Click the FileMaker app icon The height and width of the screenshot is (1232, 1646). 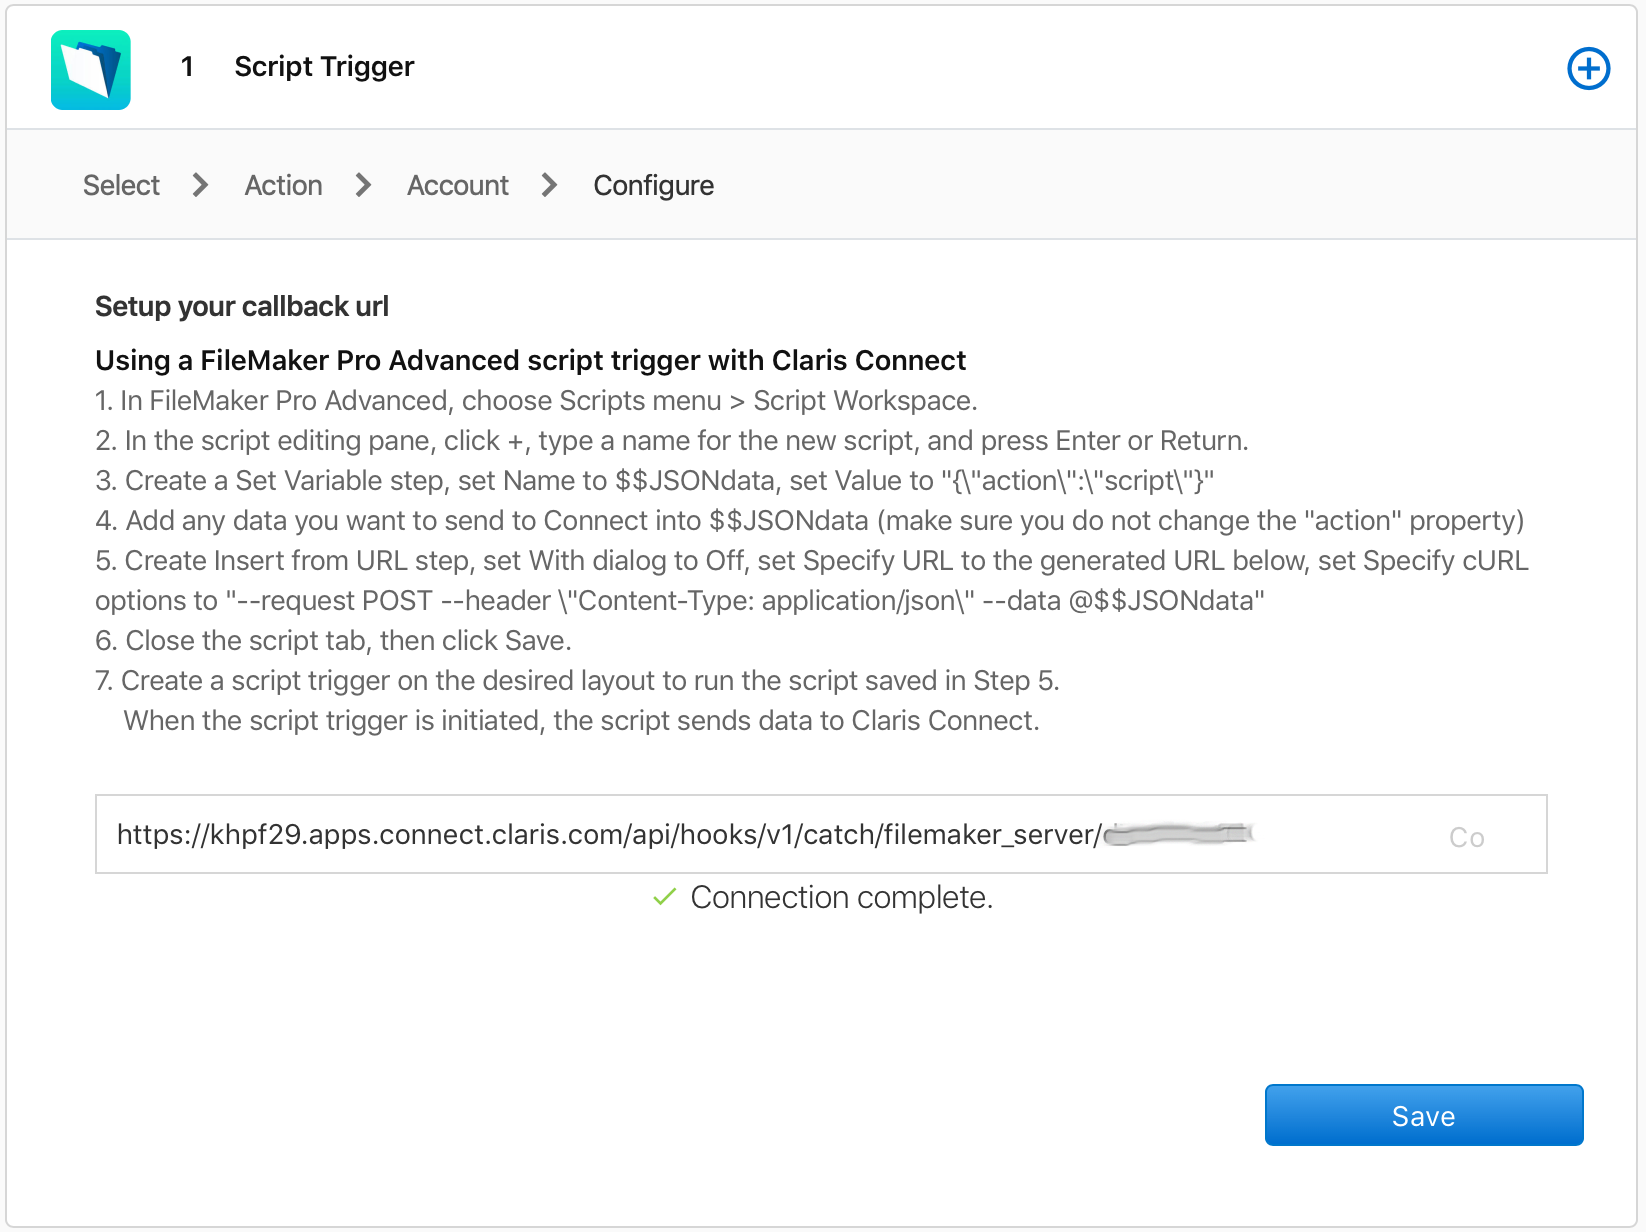(x=91, y=69)
